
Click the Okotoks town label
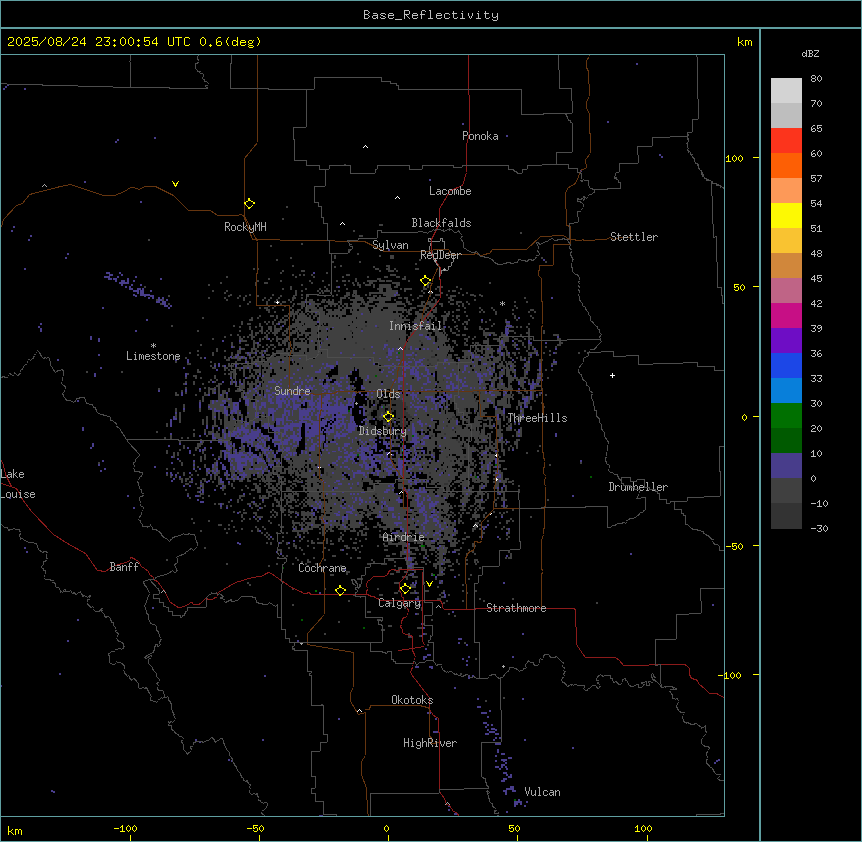click(412, 700)
